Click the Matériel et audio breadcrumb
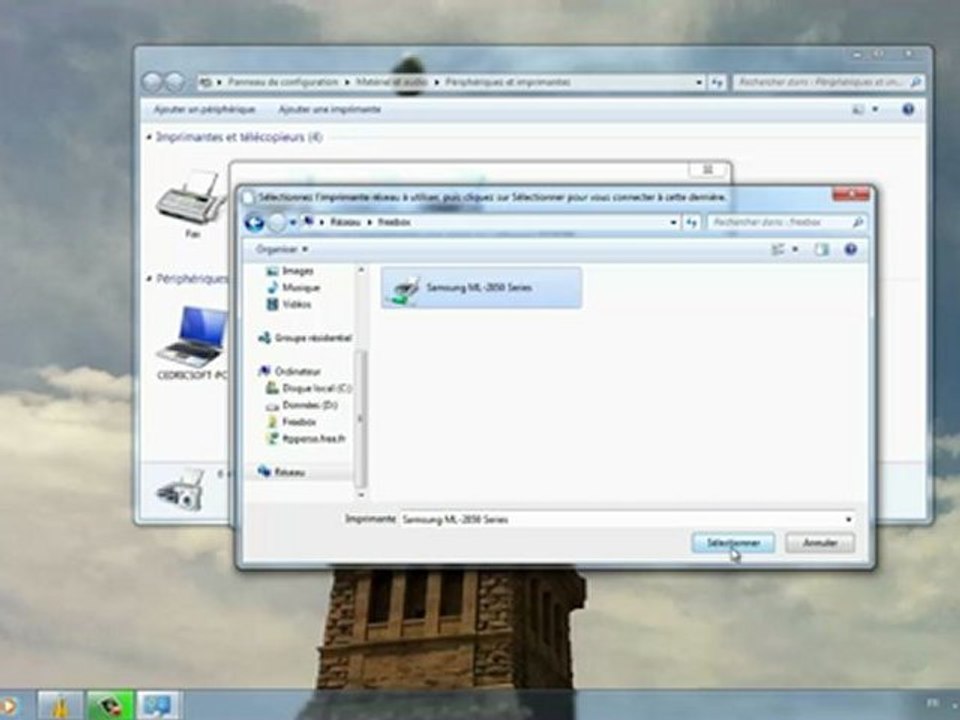Viewport: 960px width, 720px height. tap(391, 82)
